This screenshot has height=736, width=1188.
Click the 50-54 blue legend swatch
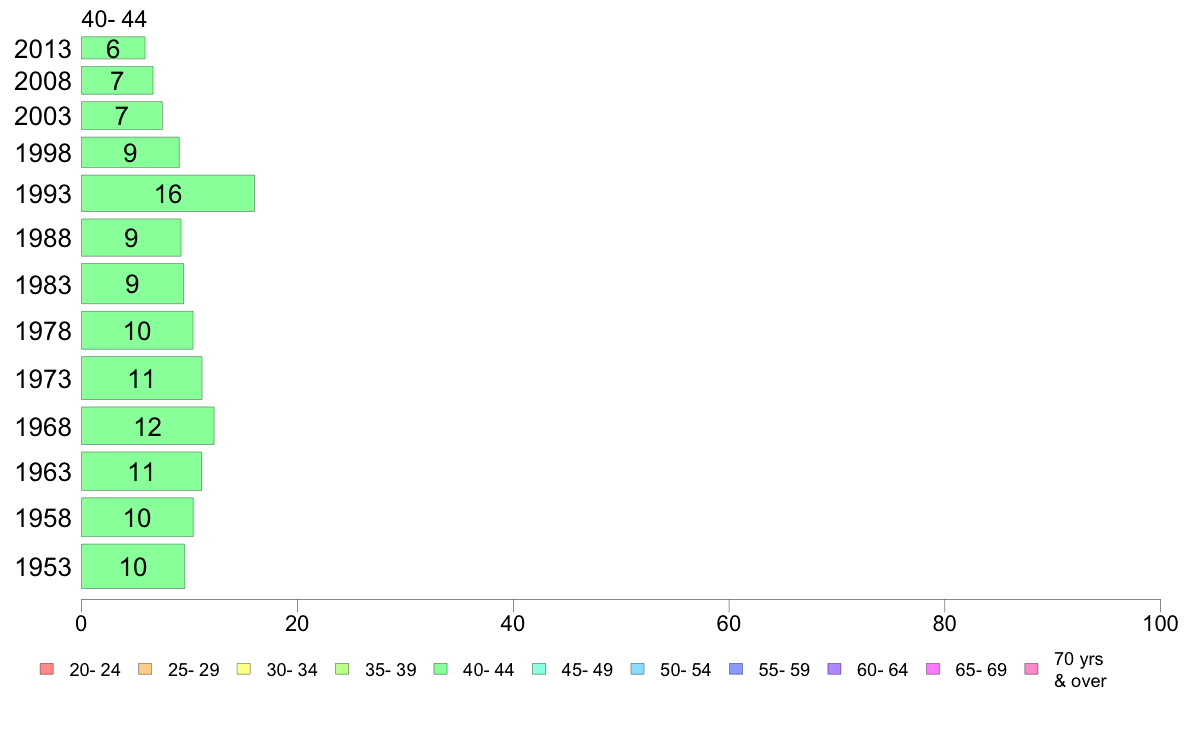[637, 669]
